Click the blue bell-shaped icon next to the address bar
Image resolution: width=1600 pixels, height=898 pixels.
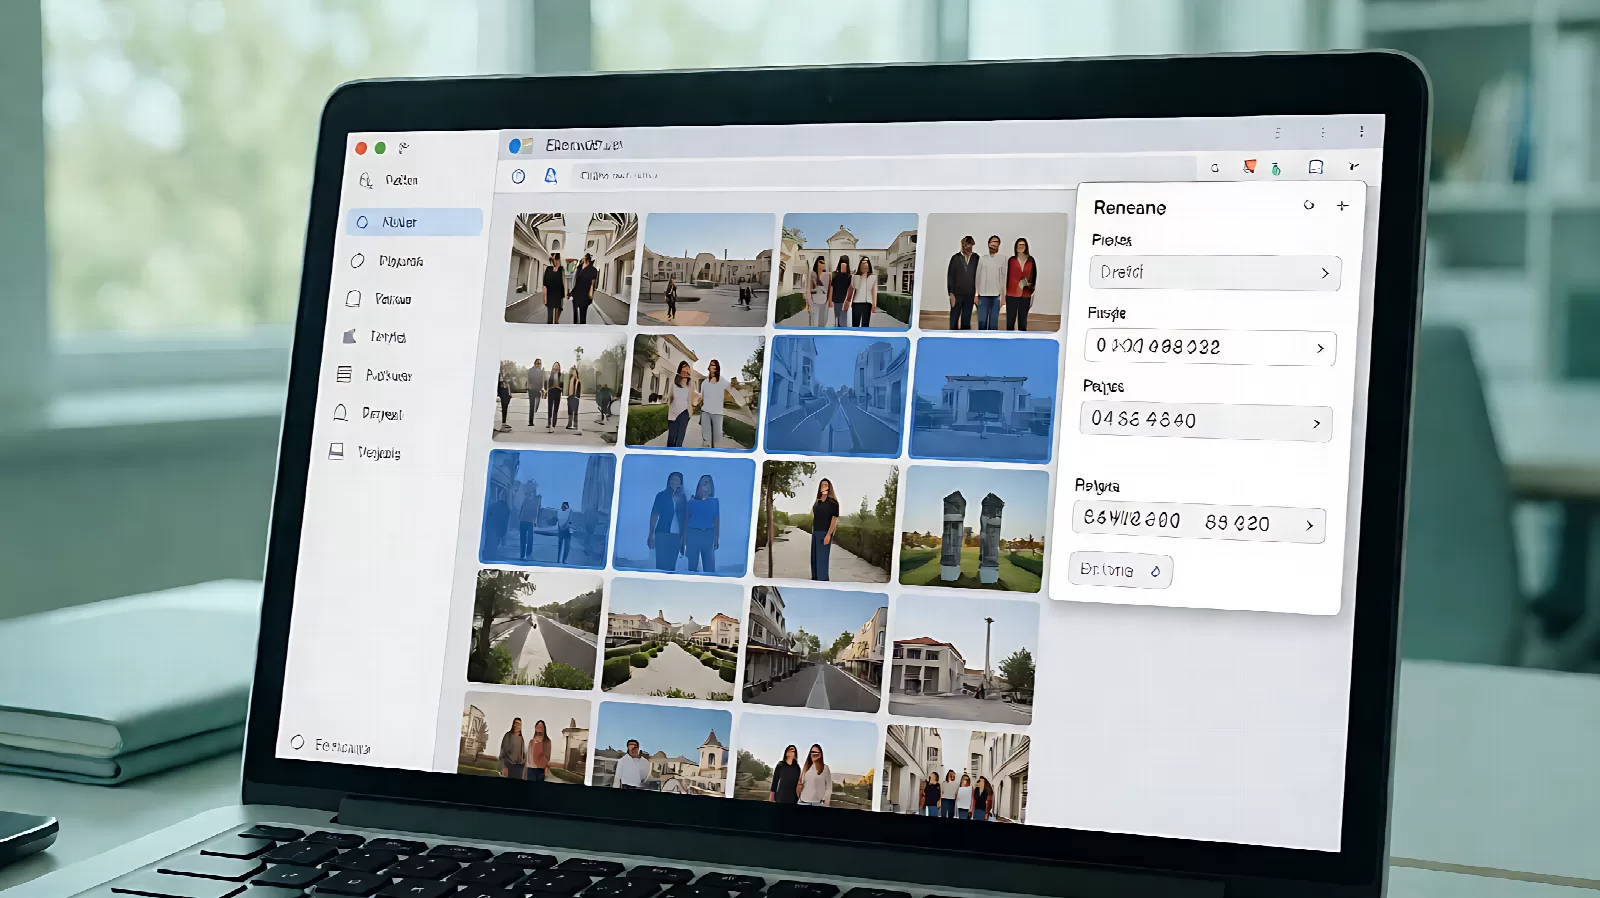point(550,176)
